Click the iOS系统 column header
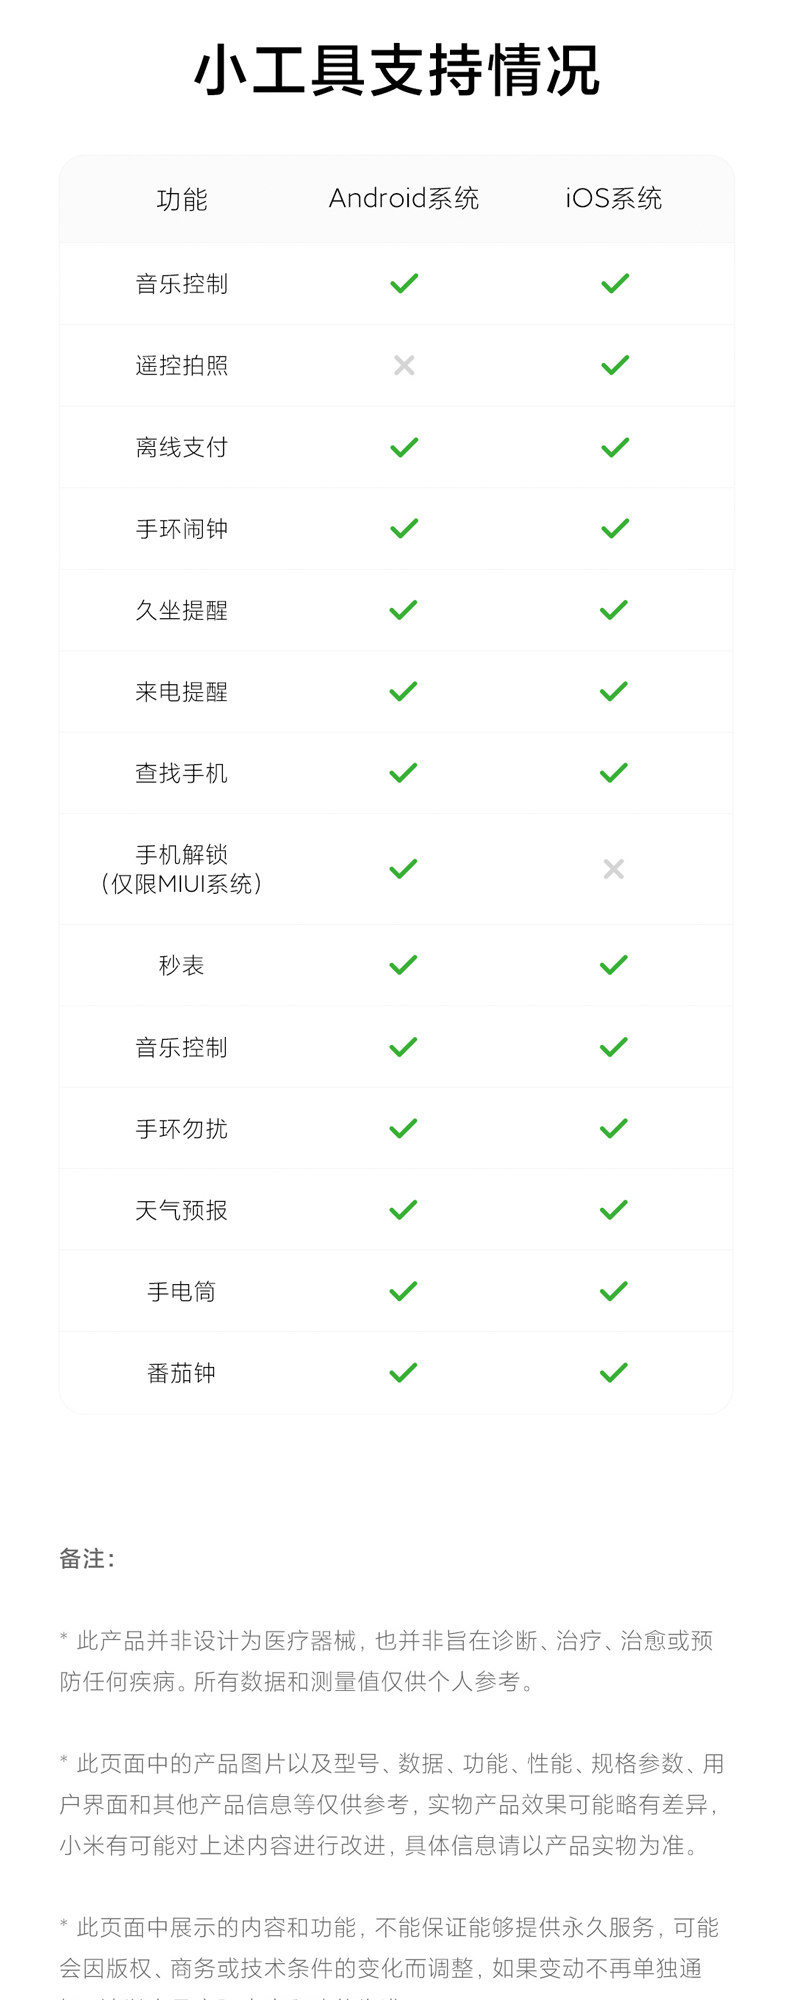 pyautogui.click(x=614, y=198)
